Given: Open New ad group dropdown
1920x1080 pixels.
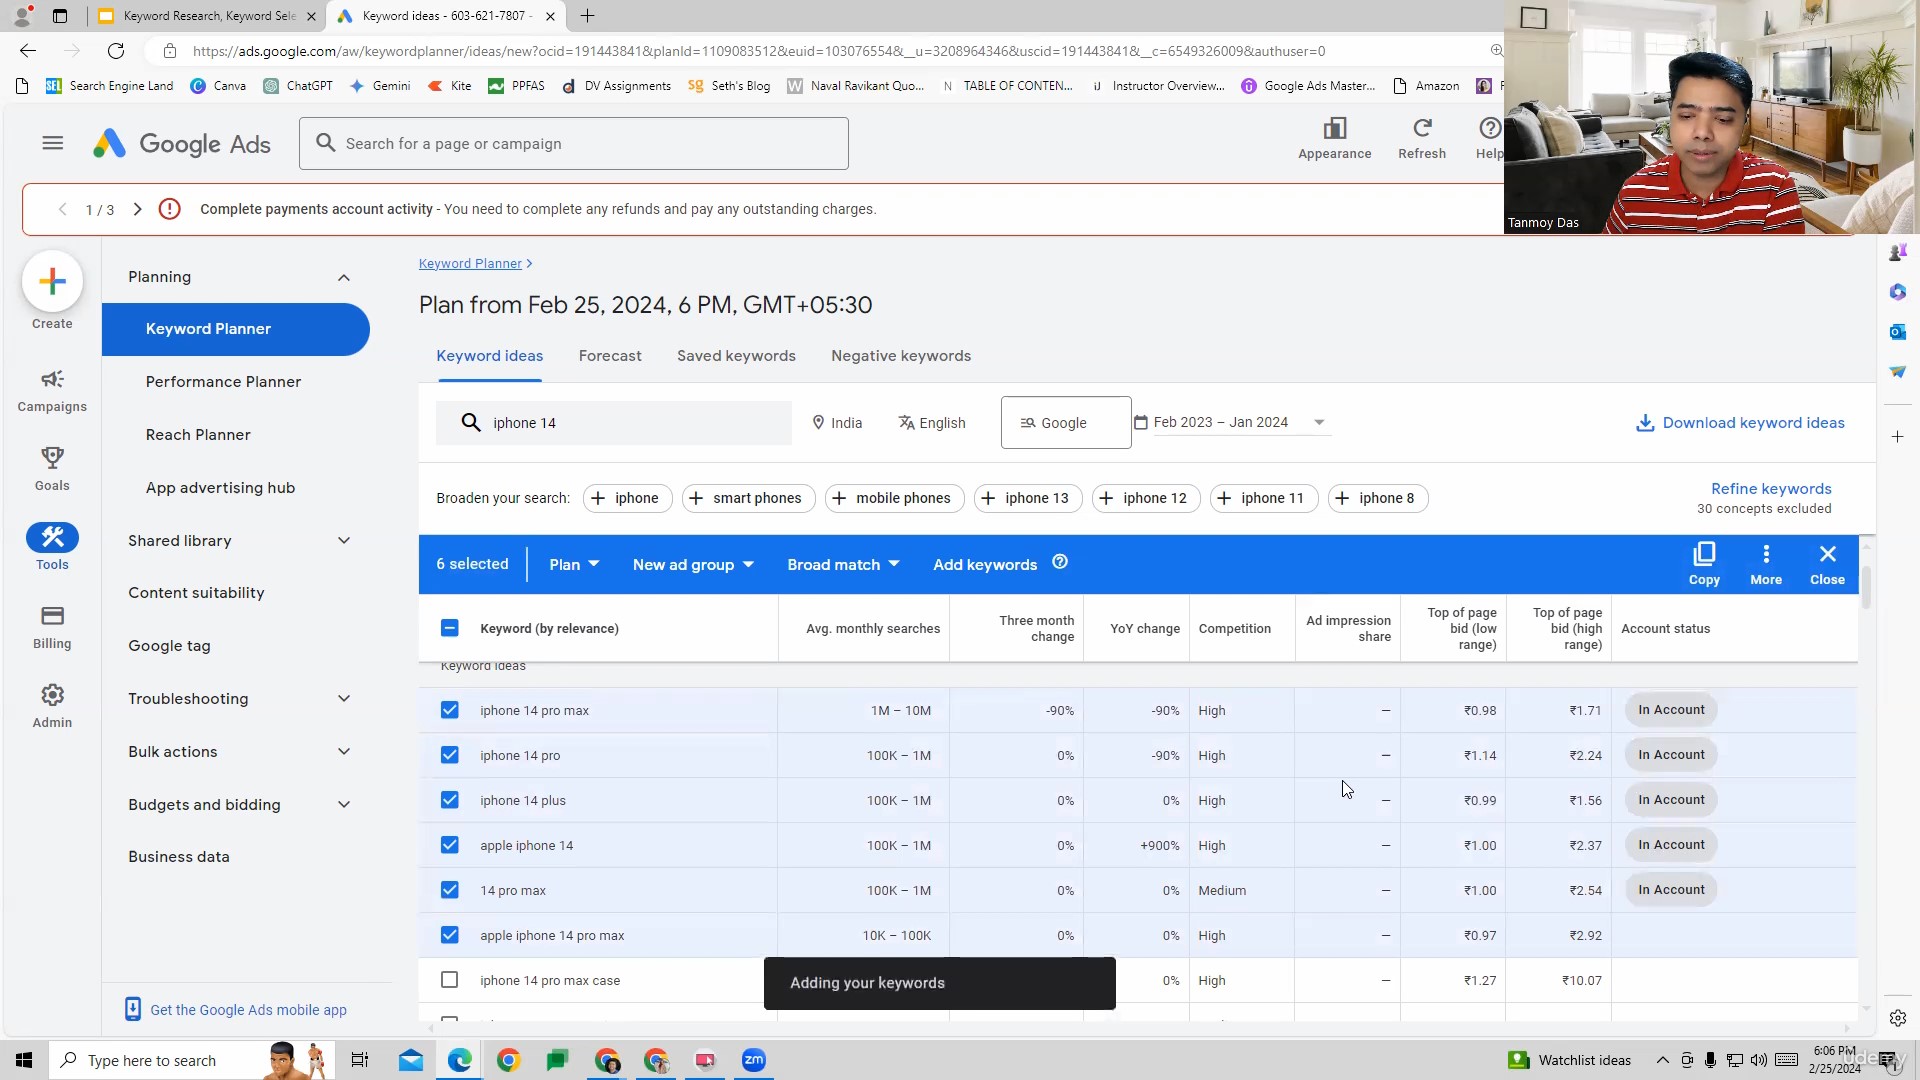Looking at the screenshot, I should pyautogui.click(x=693, y=564).
